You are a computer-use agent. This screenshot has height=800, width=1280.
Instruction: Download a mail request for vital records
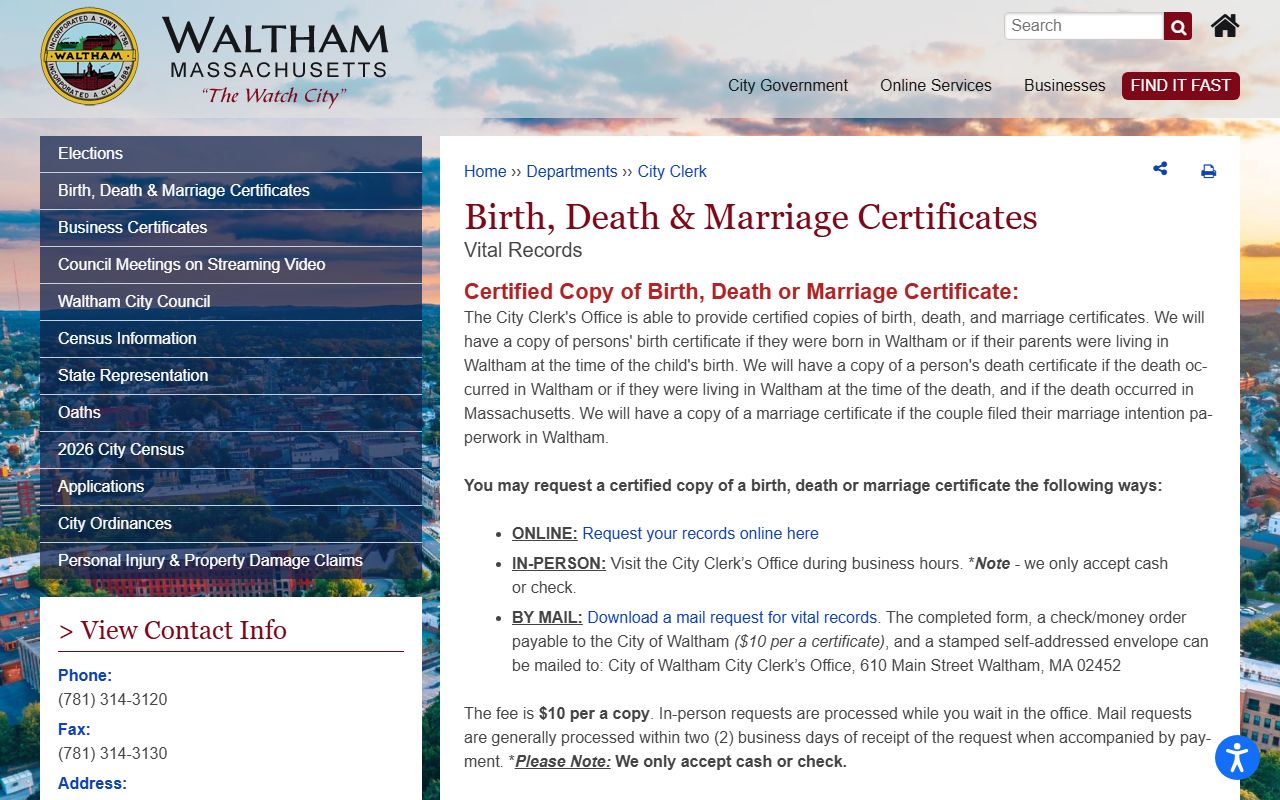(x=732, y=618)
